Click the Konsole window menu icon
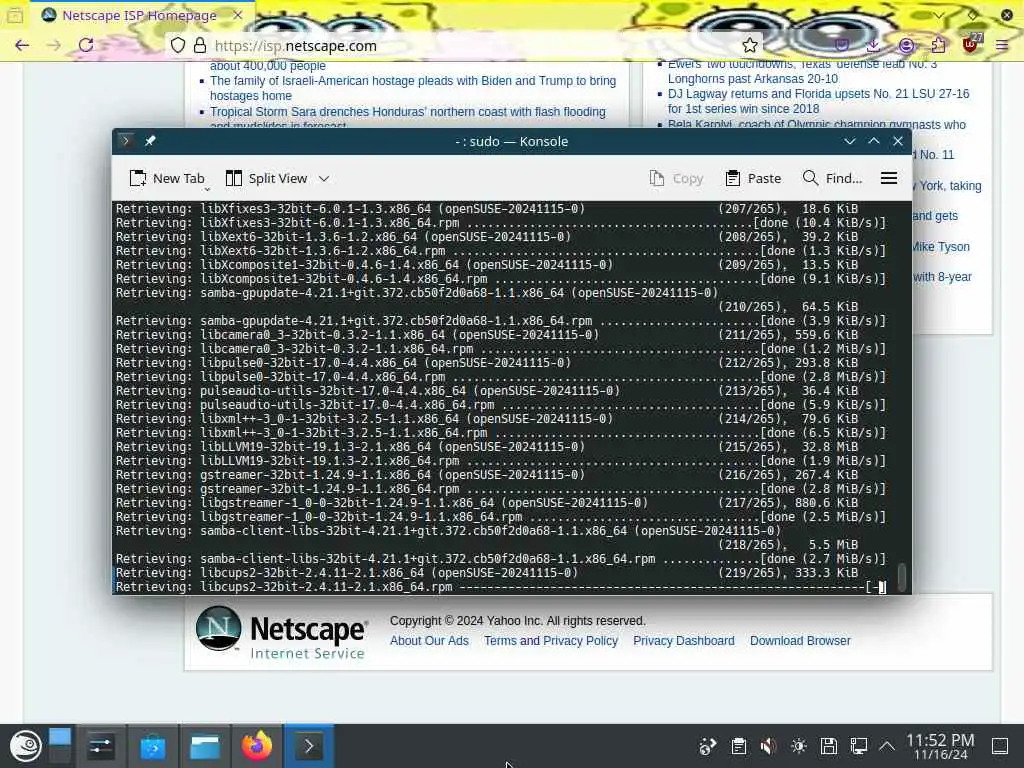The width and height of the screenshot is (1024, 768). (126, 141)
